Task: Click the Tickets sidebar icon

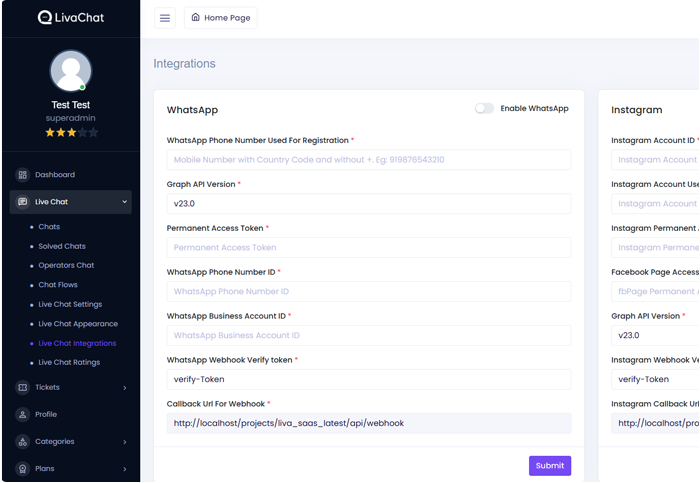Action: pos(22,387)
